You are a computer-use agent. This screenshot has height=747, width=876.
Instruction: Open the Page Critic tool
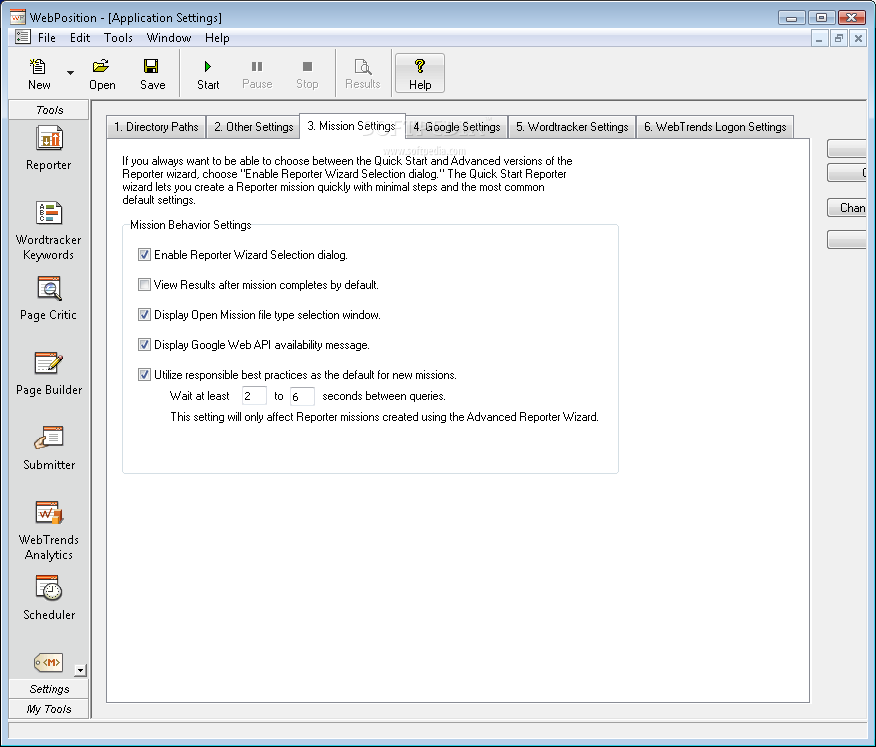point(49,298)
